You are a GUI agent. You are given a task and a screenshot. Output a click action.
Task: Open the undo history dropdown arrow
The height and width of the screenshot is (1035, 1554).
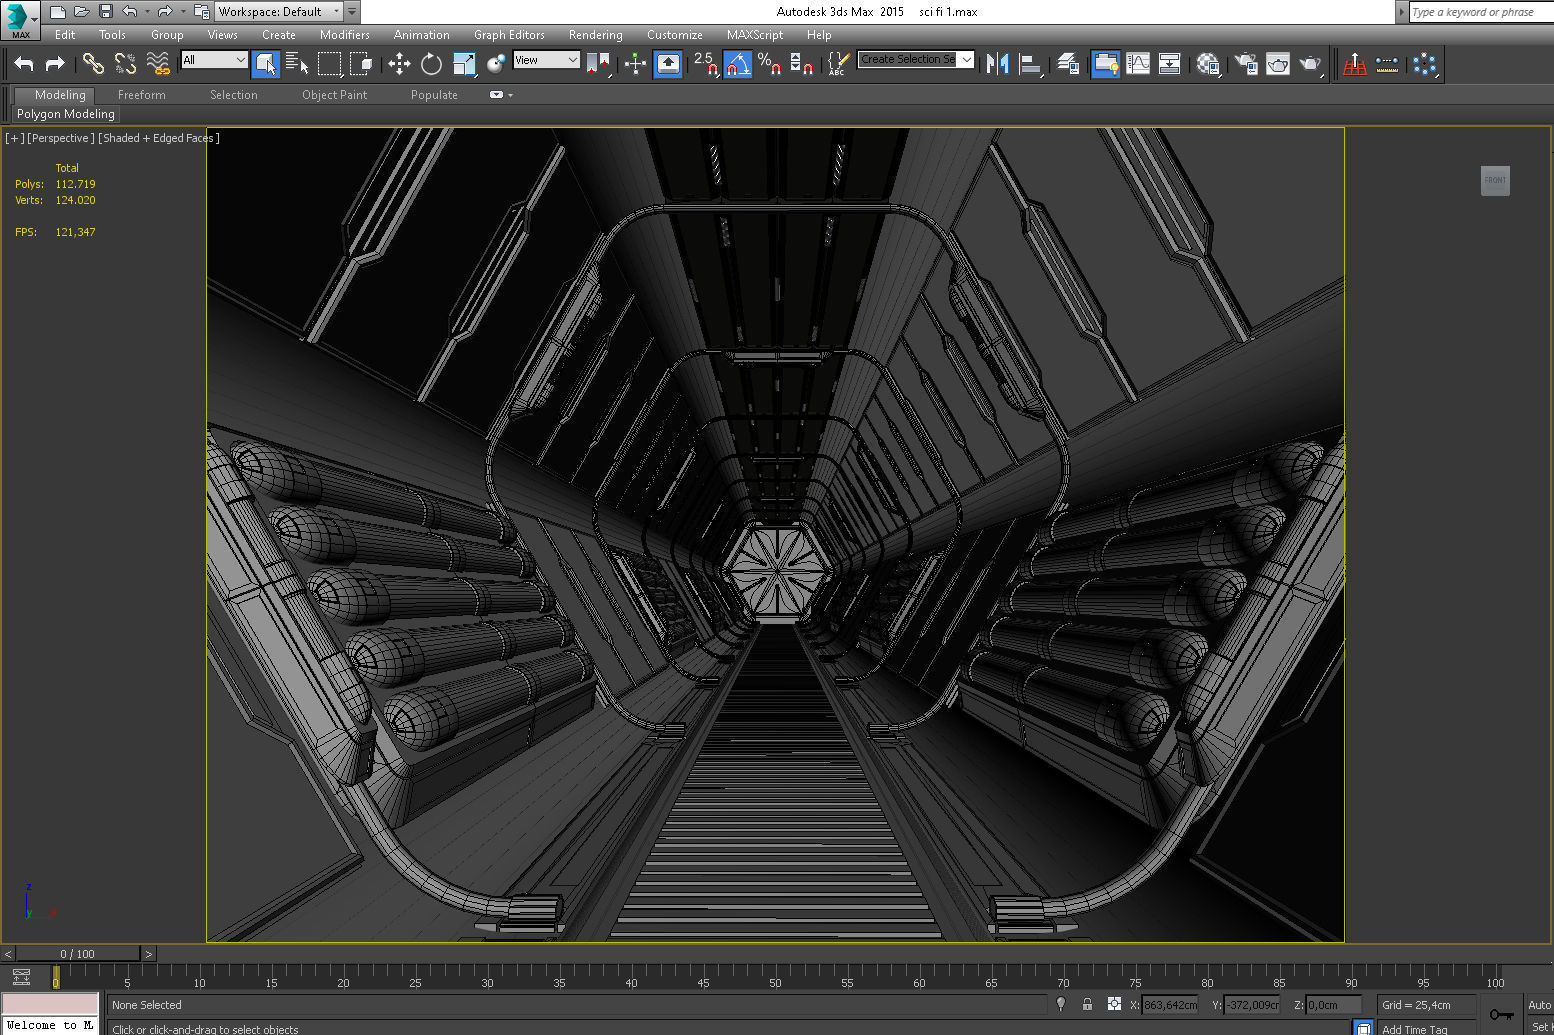point(146,12)
